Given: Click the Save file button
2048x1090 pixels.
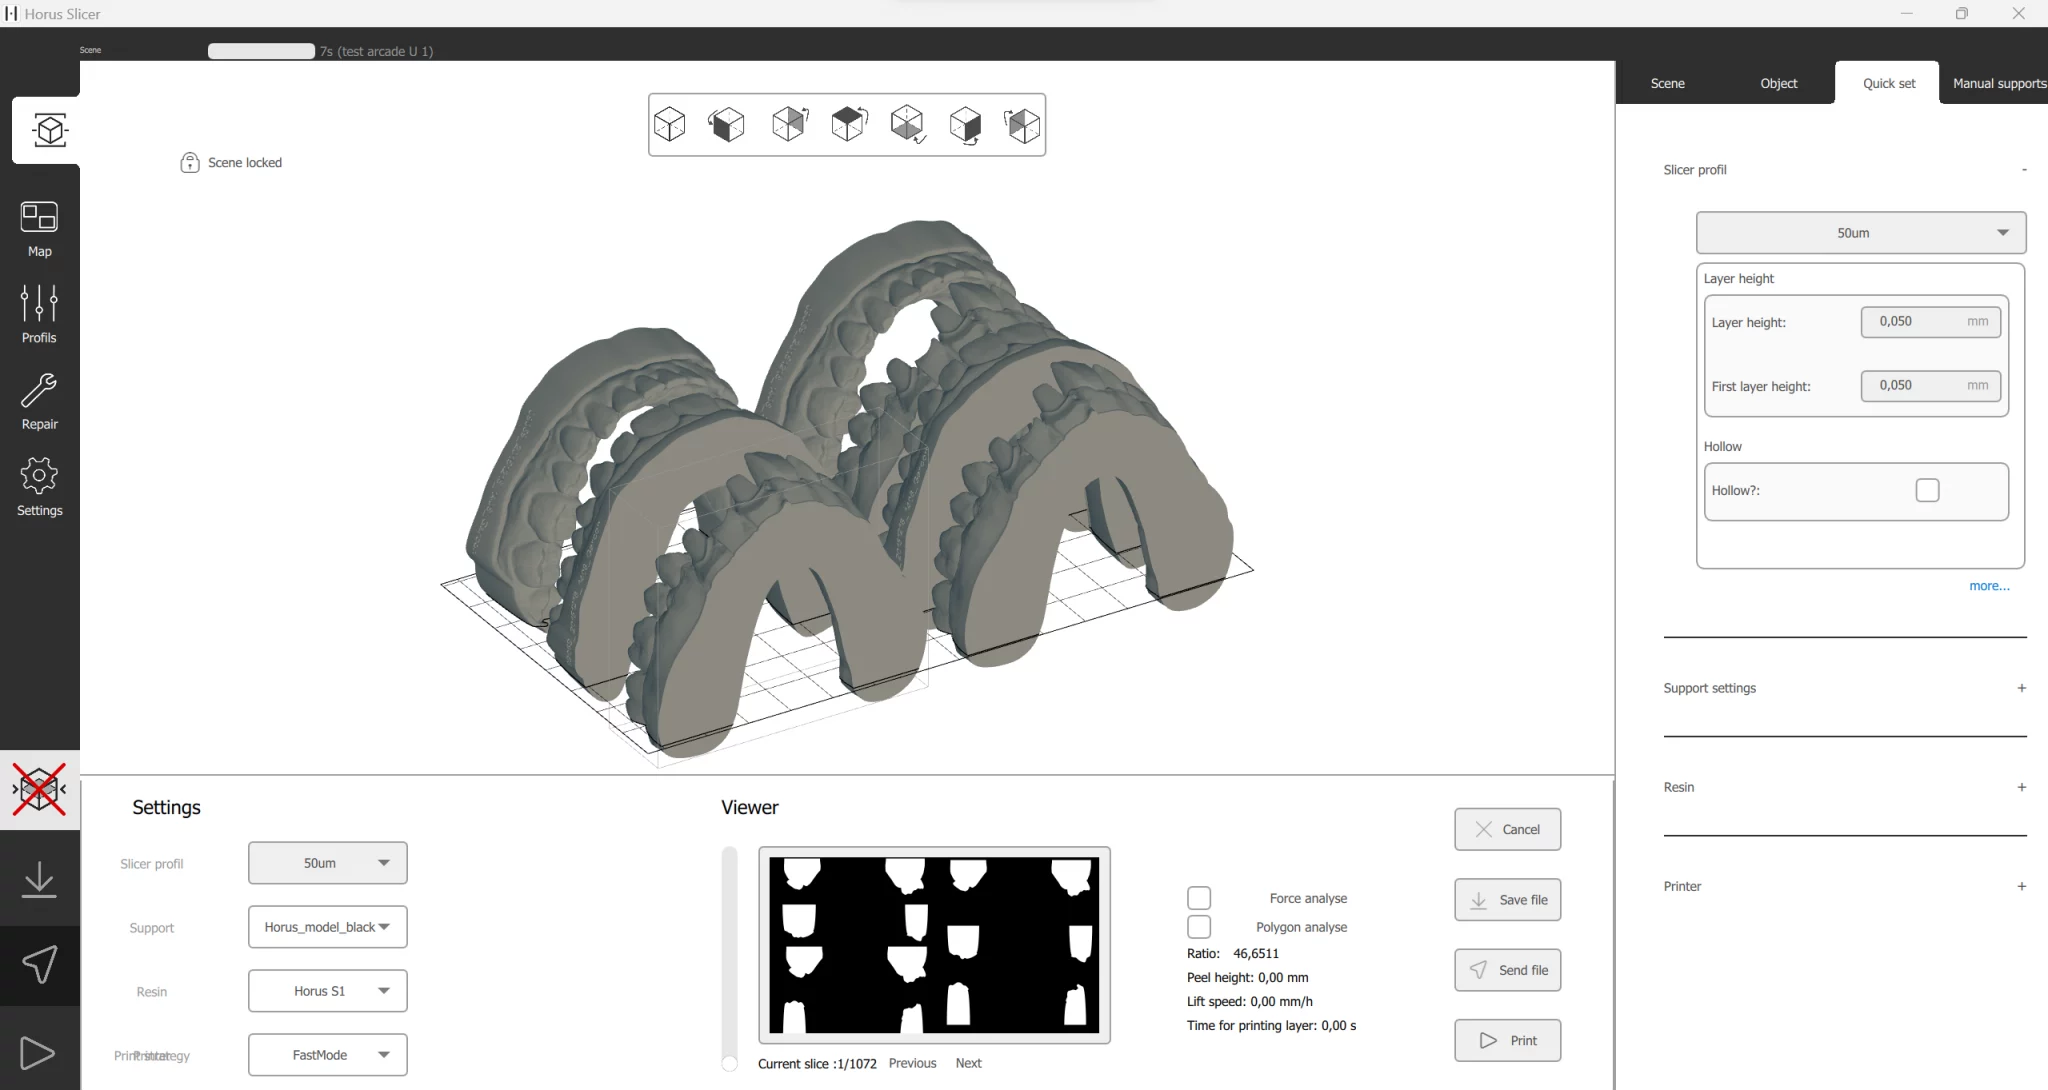Looking at the screenshot, I should pos(1507,900).
